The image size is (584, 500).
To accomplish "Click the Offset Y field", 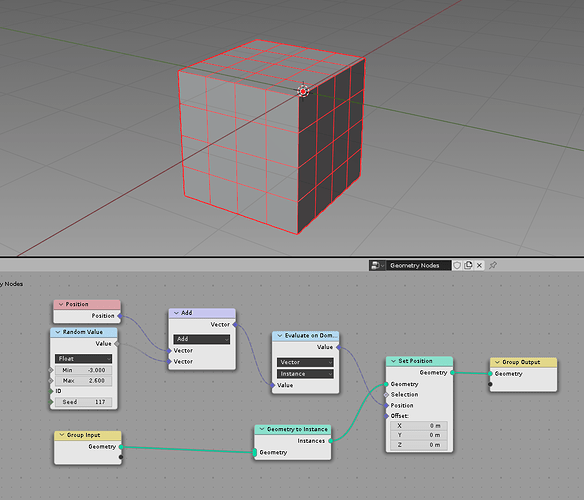I will point(419,435).
